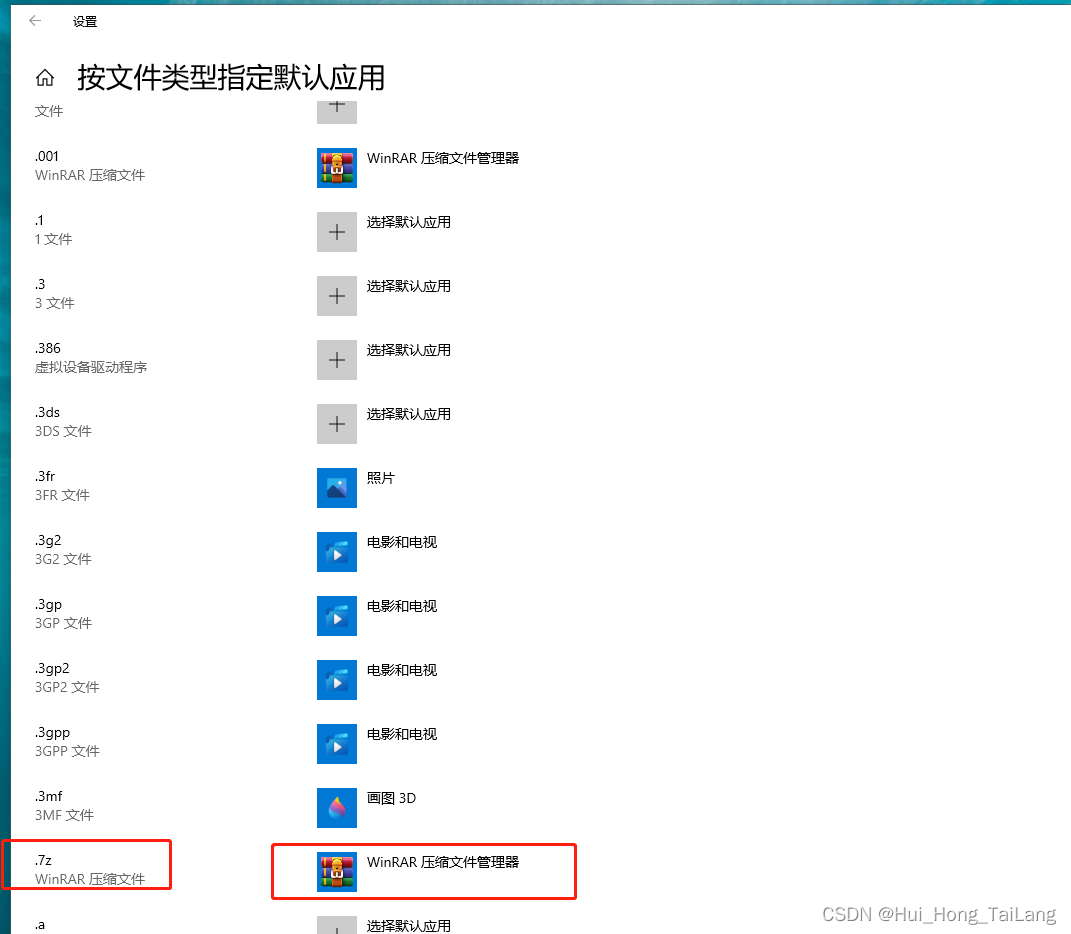The image size is (1071, 934).
Task: Click the plus icon for the .3 file type
Action: (337, 296)
